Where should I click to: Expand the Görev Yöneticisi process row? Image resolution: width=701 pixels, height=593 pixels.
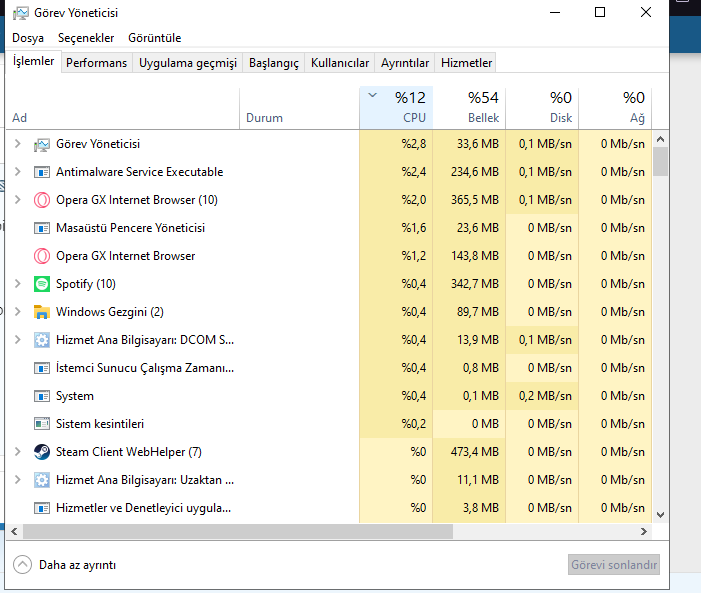point(17,144)
